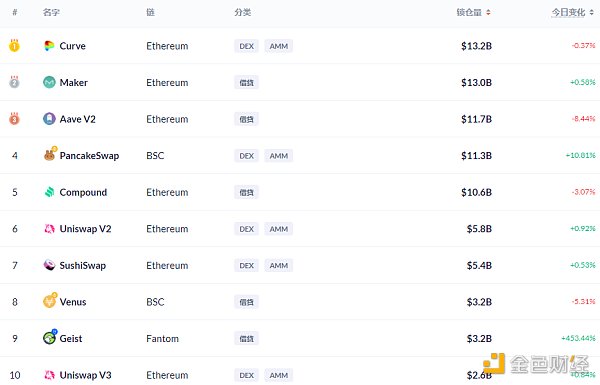
Task: Click the Aave V2 ghost logo
Action: tap(49, 119)
